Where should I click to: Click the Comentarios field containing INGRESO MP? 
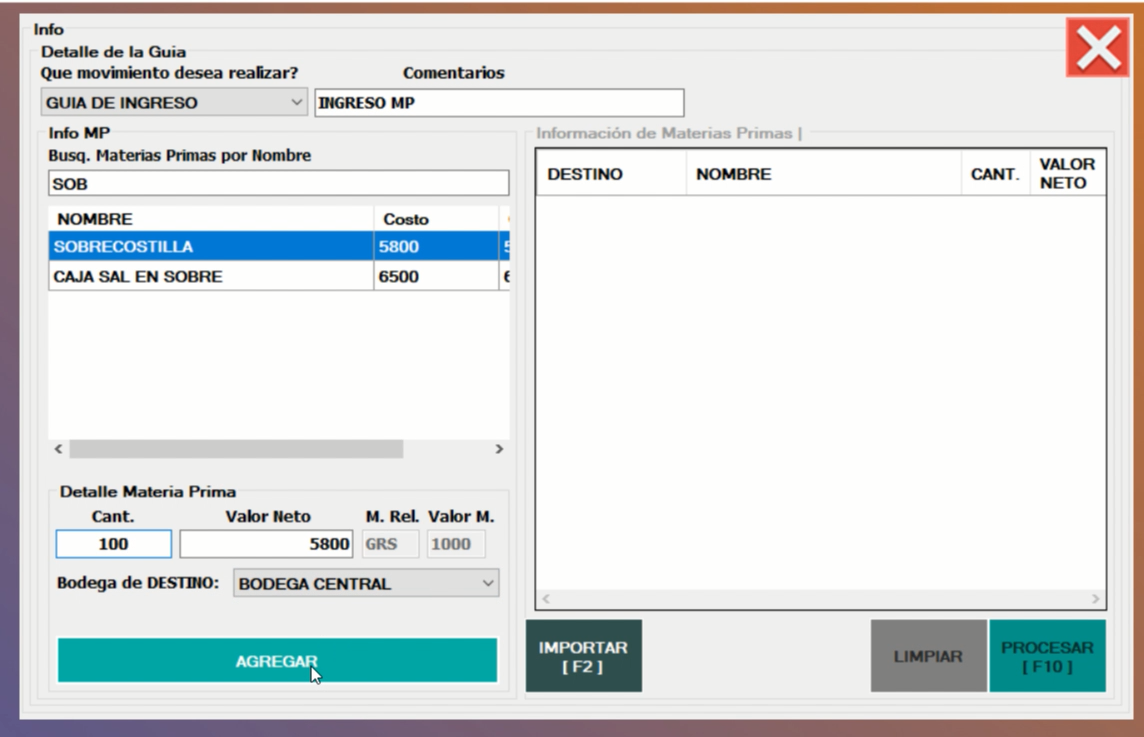pos(499,103)
